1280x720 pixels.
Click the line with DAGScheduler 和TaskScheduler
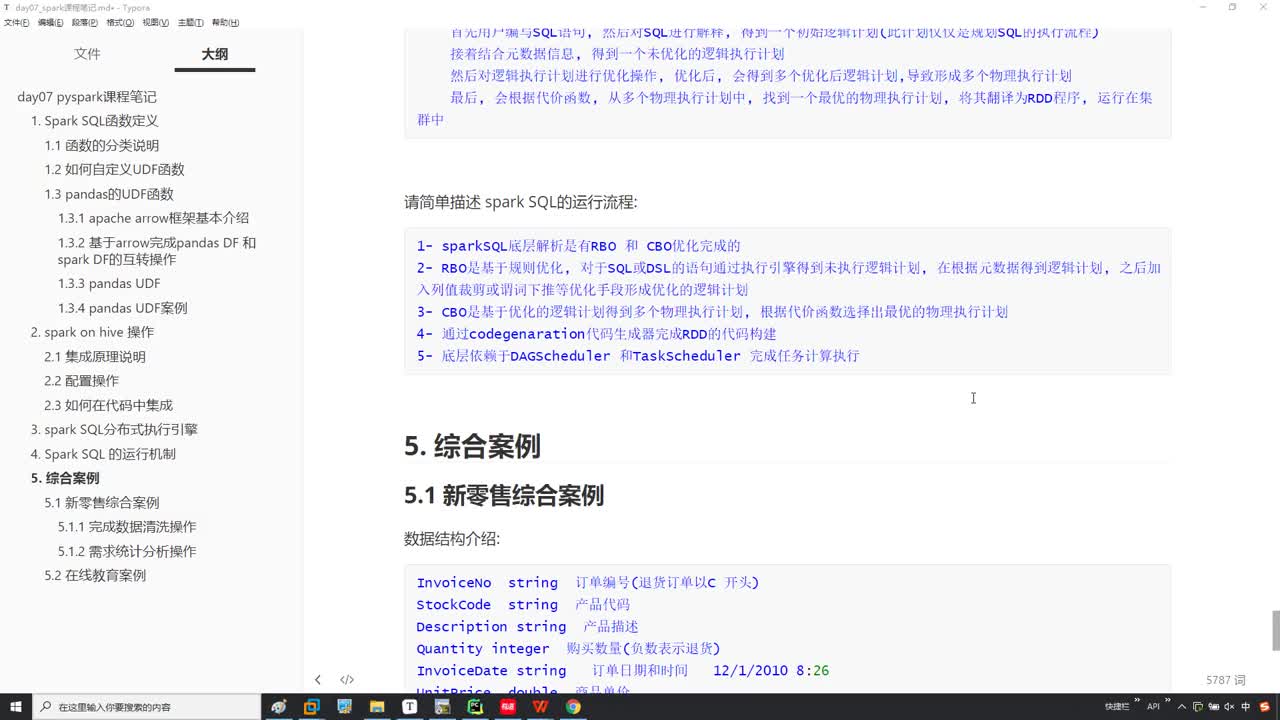point(638,356)
